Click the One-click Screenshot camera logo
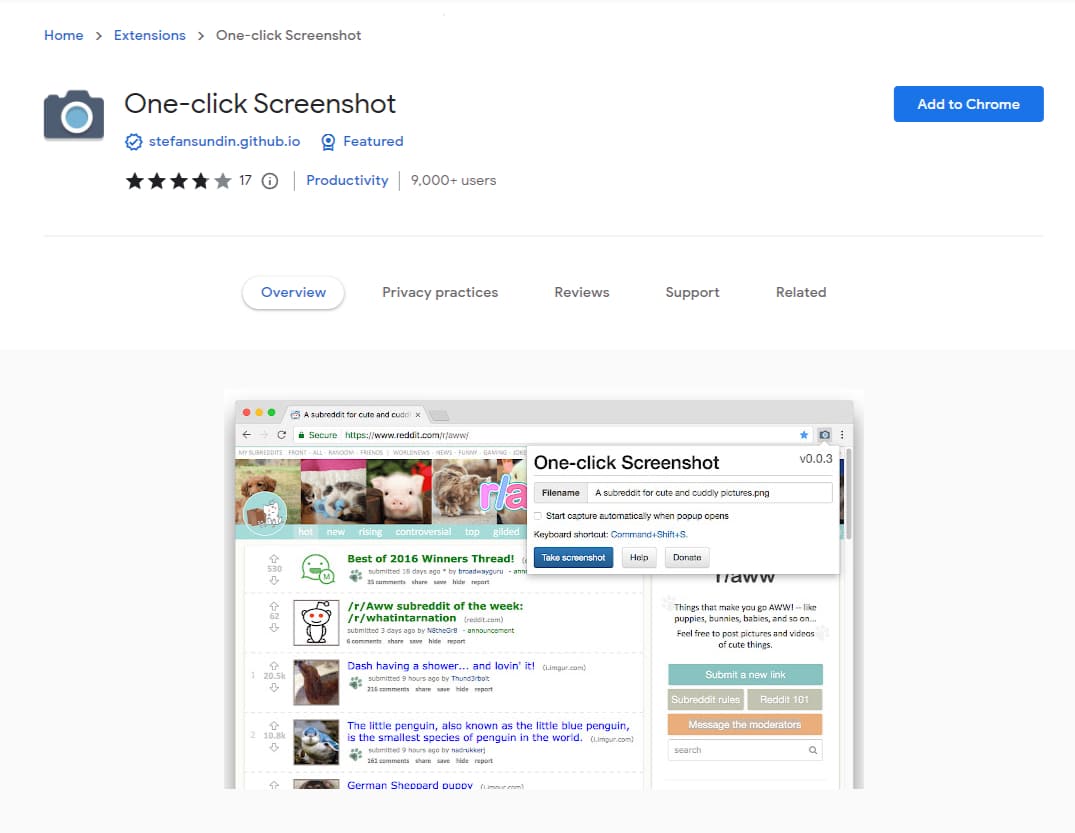The image size is (1075, 833). [73, 114]
